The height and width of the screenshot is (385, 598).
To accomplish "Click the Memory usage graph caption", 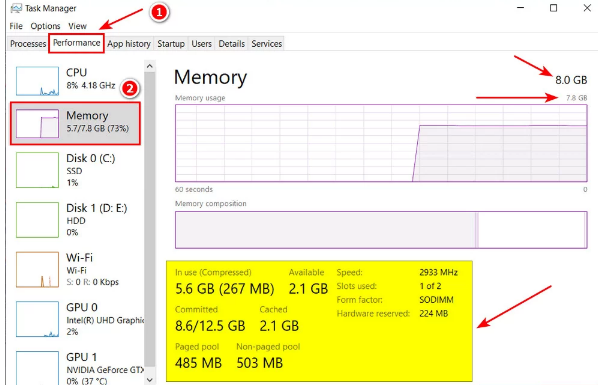I will tap(200, 98).
